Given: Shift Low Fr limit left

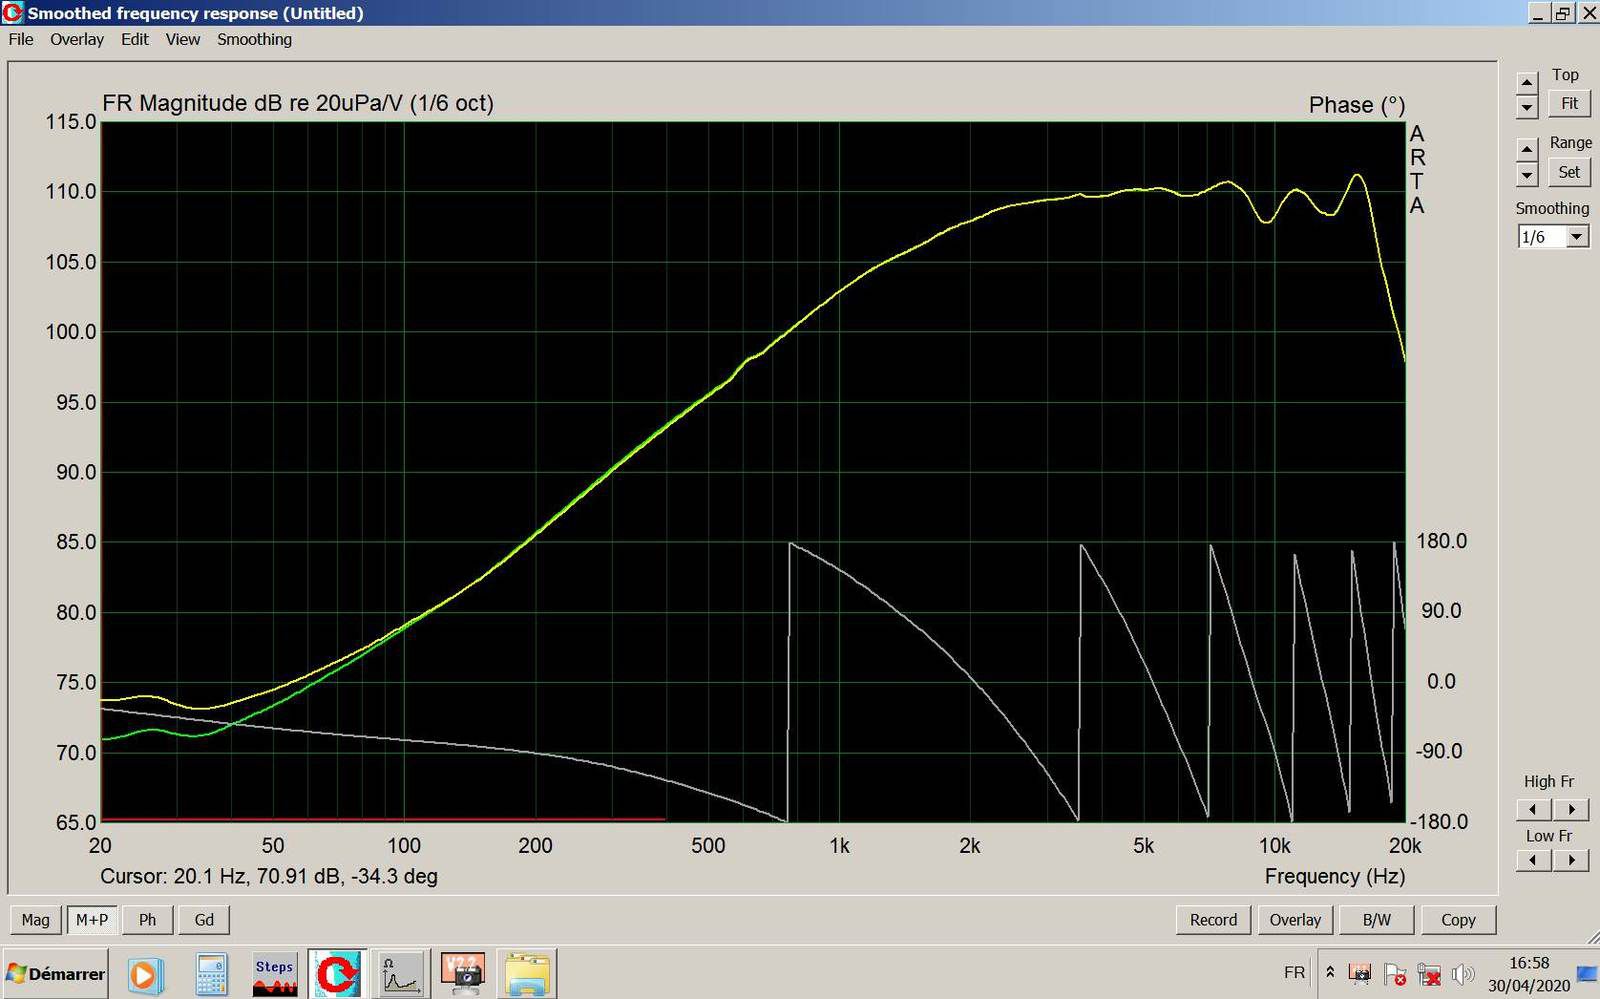Looking at the screenshot, I should (x=1534, y=860).
